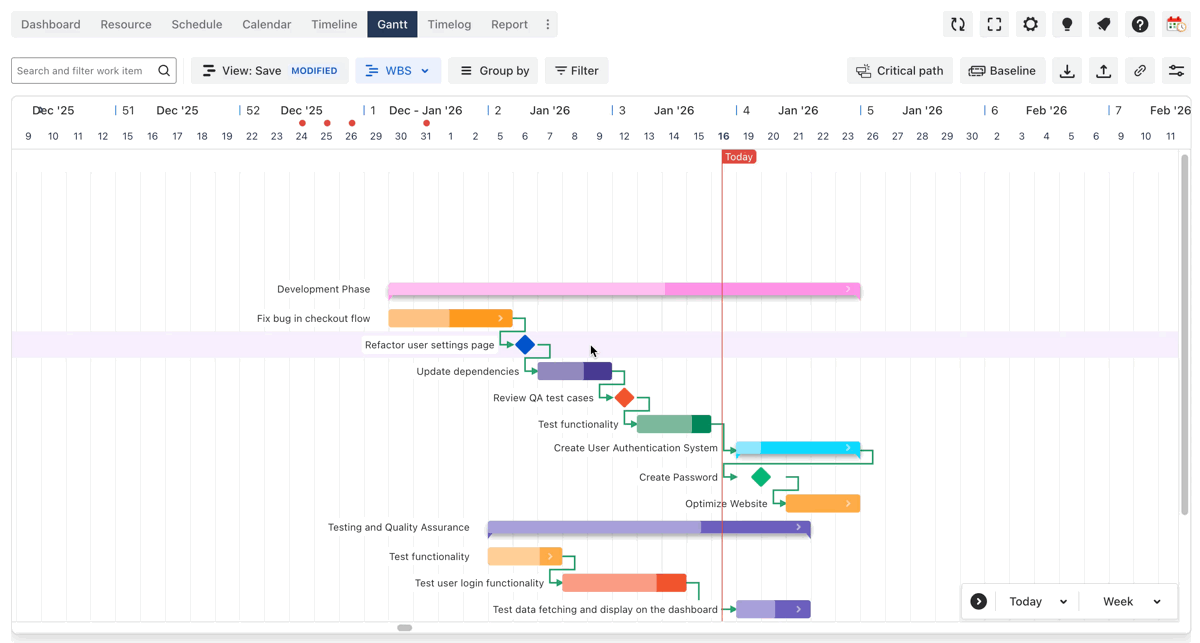Switch to the Timeline tab

tap(334, 24)
